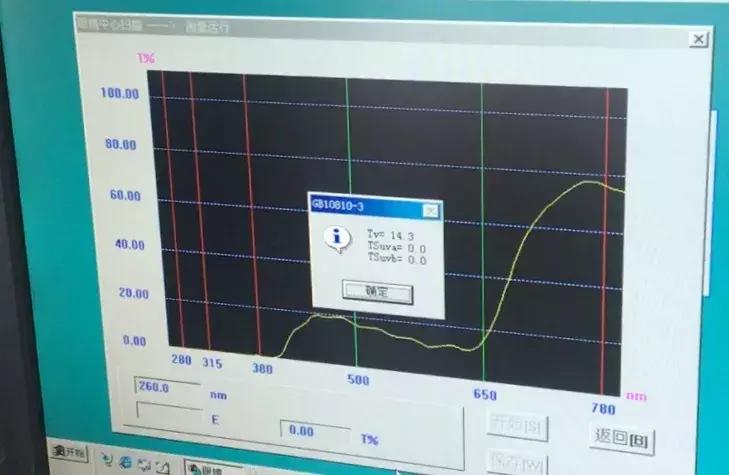The width and height of the screenshot is (729, 475).
Task: Click the info icon in the GB10810-3 dialog
Action: tap(337, 238)
